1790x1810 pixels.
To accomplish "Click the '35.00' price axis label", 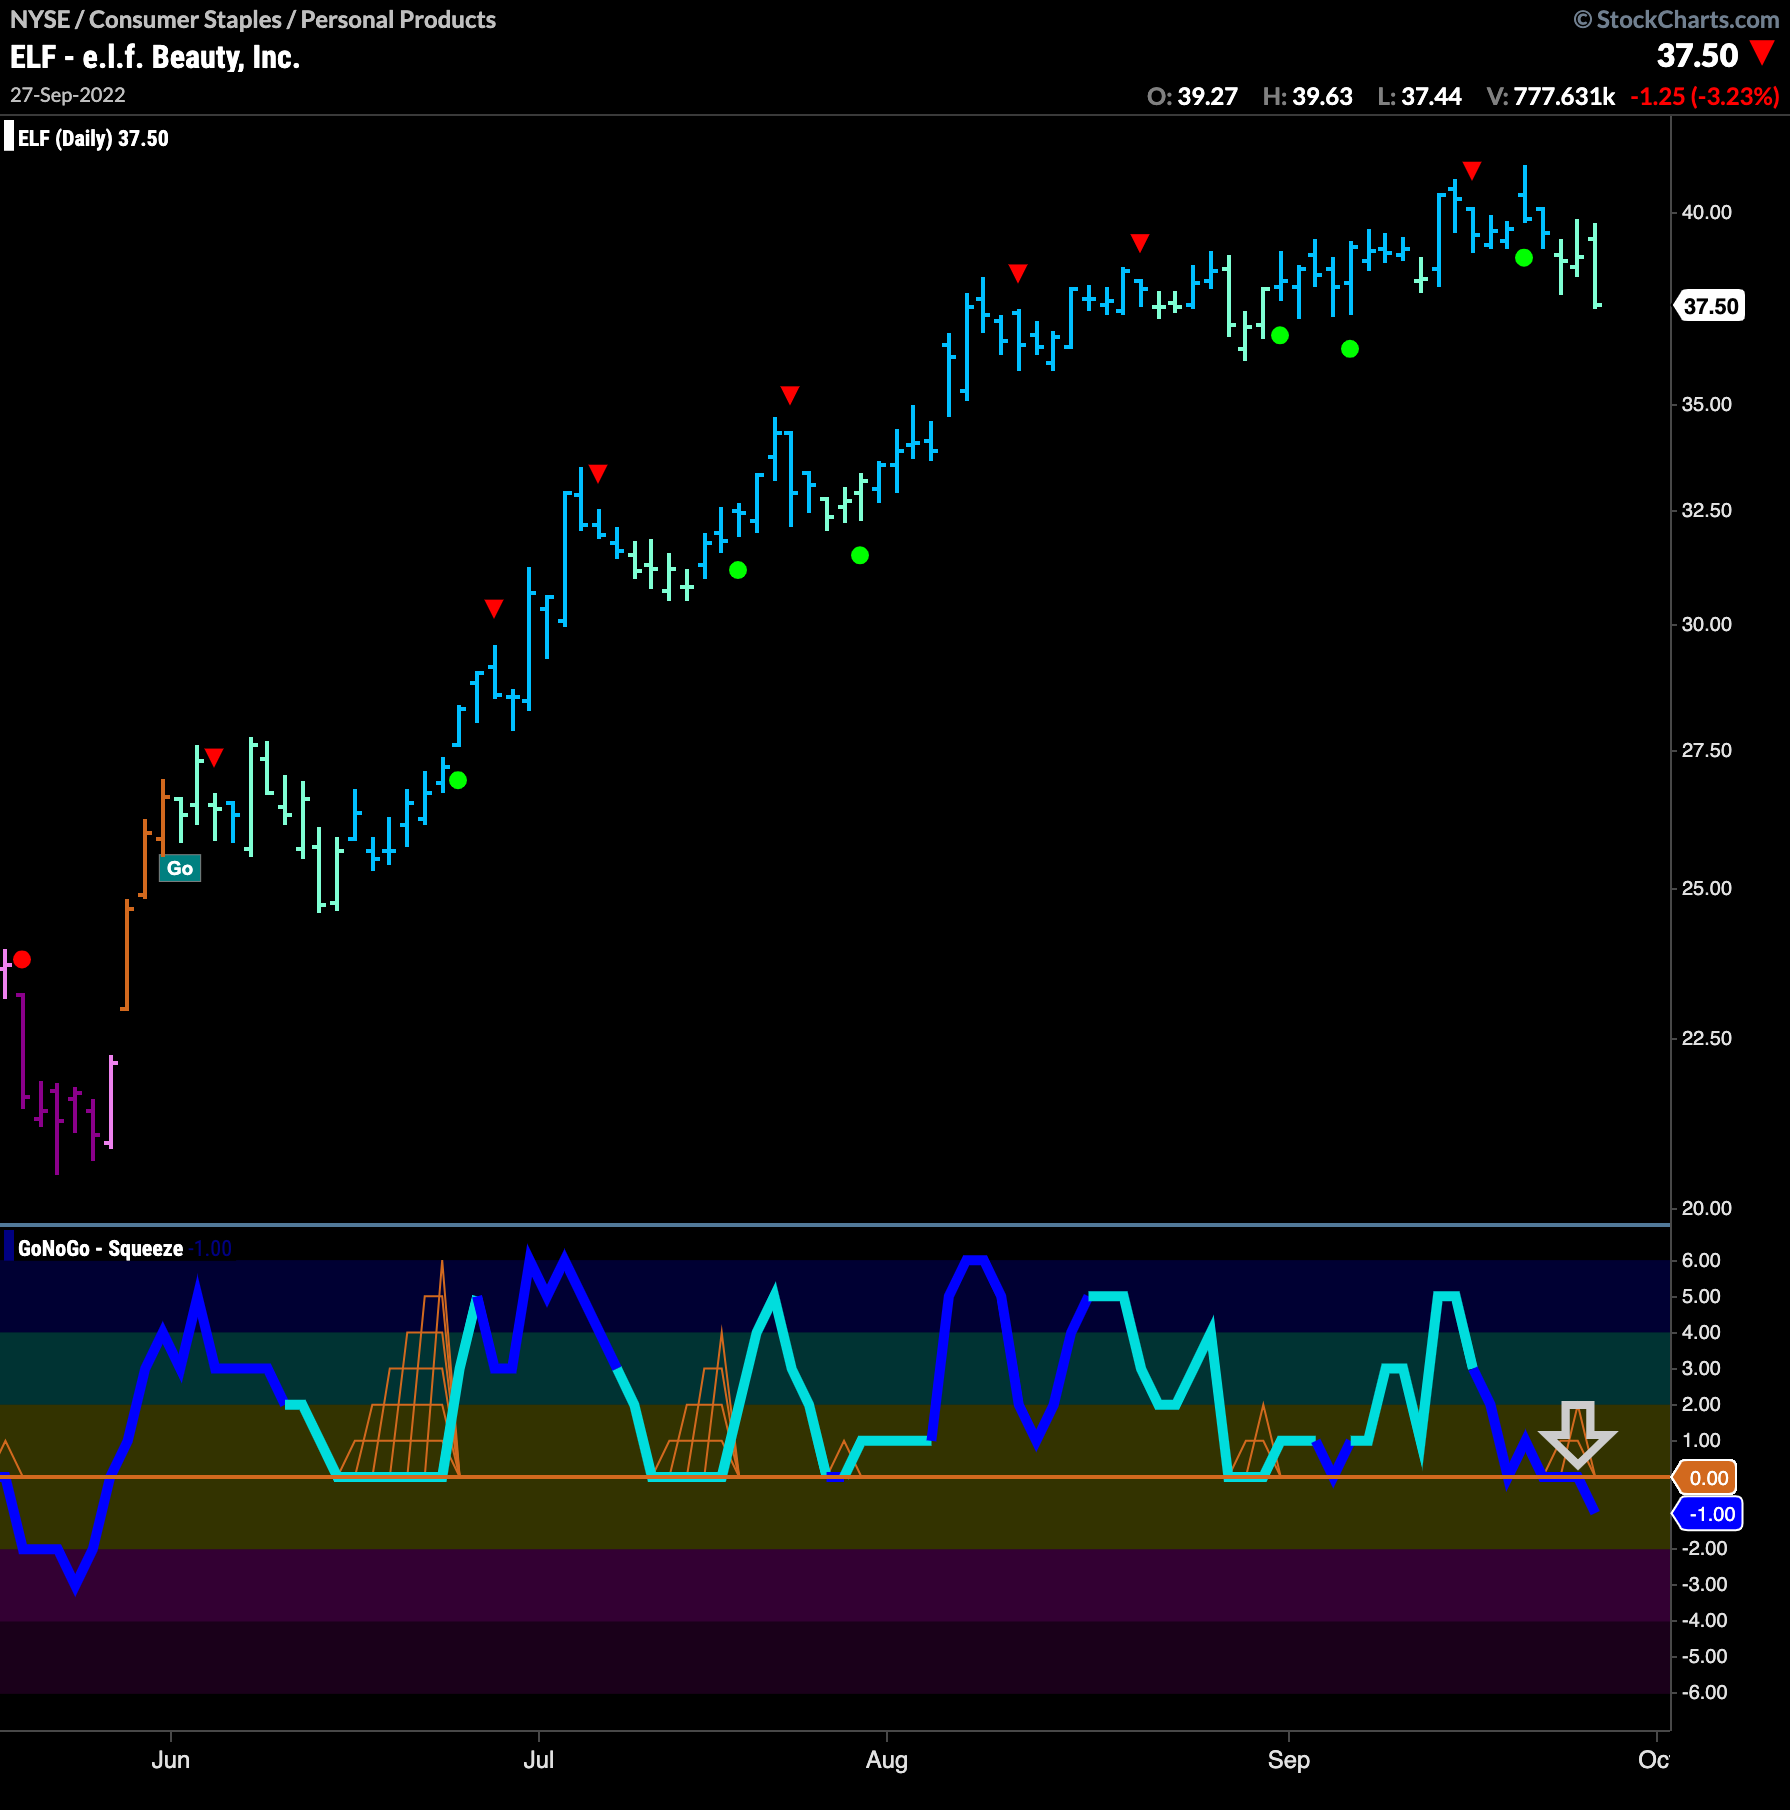I will tap(1706, 404).
